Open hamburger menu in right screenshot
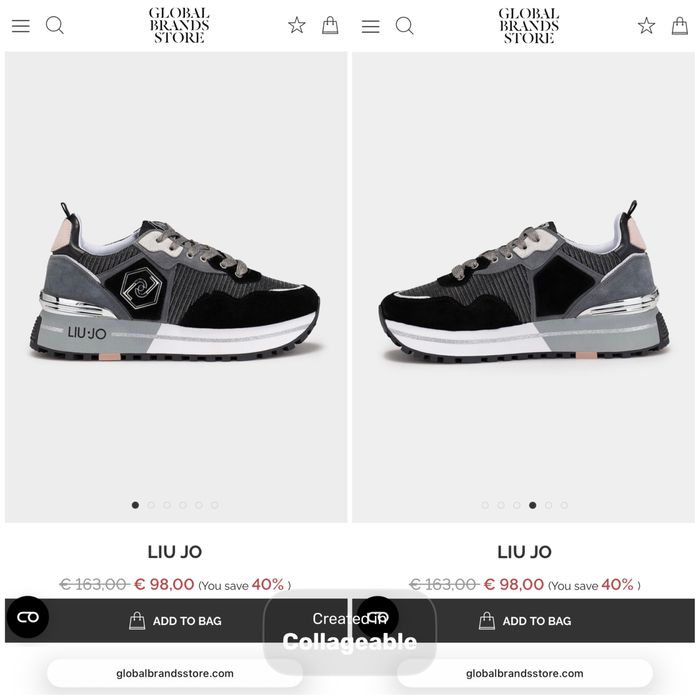Viewport: 700px width, 700px height. coord(371,26)
